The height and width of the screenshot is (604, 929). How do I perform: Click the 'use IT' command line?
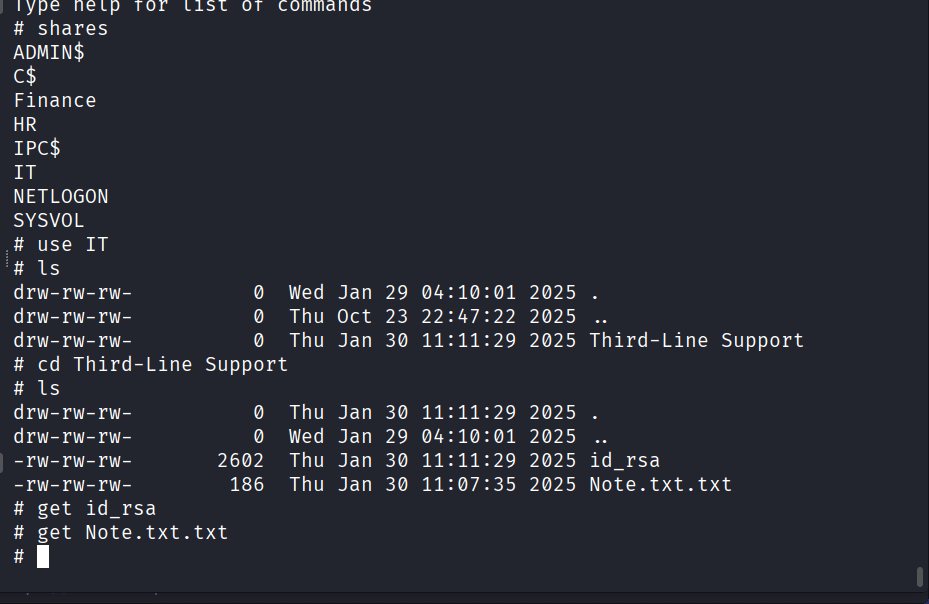click(72, 245)
